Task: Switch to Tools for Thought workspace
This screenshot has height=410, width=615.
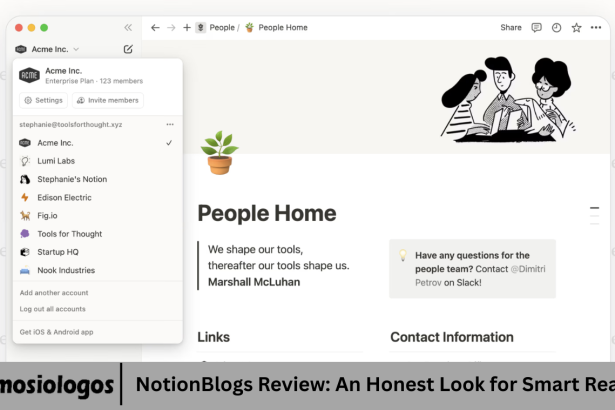Action: tap(97, 234)
